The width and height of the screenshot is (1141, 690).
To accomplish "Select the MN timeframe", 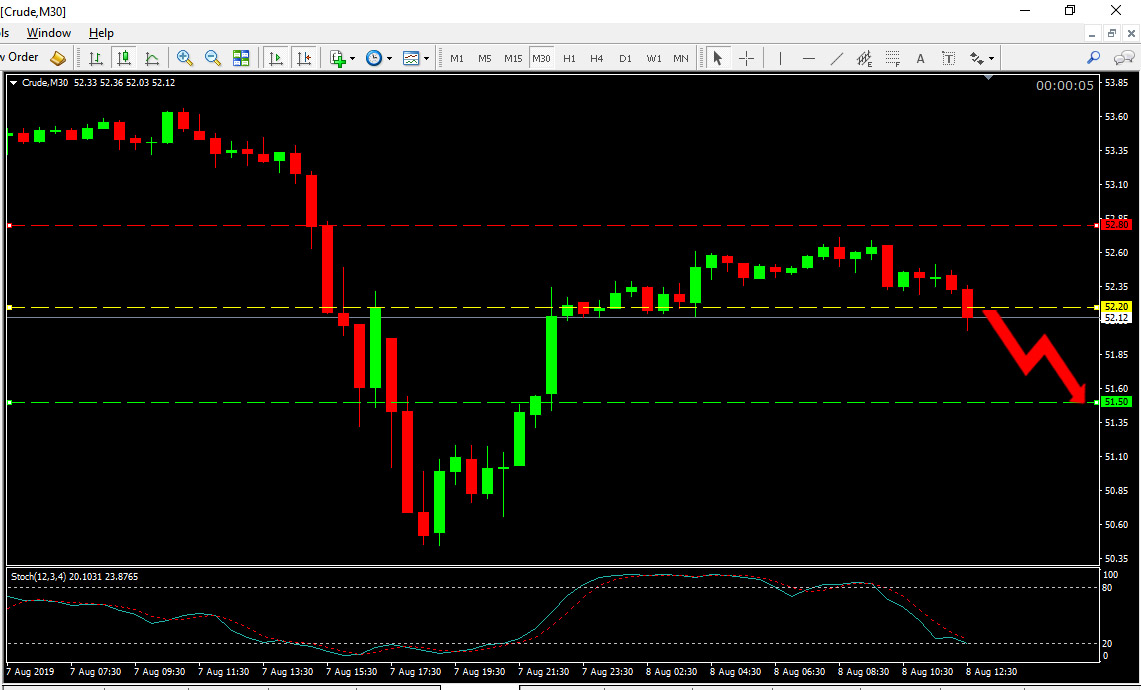I will (680, 58).
